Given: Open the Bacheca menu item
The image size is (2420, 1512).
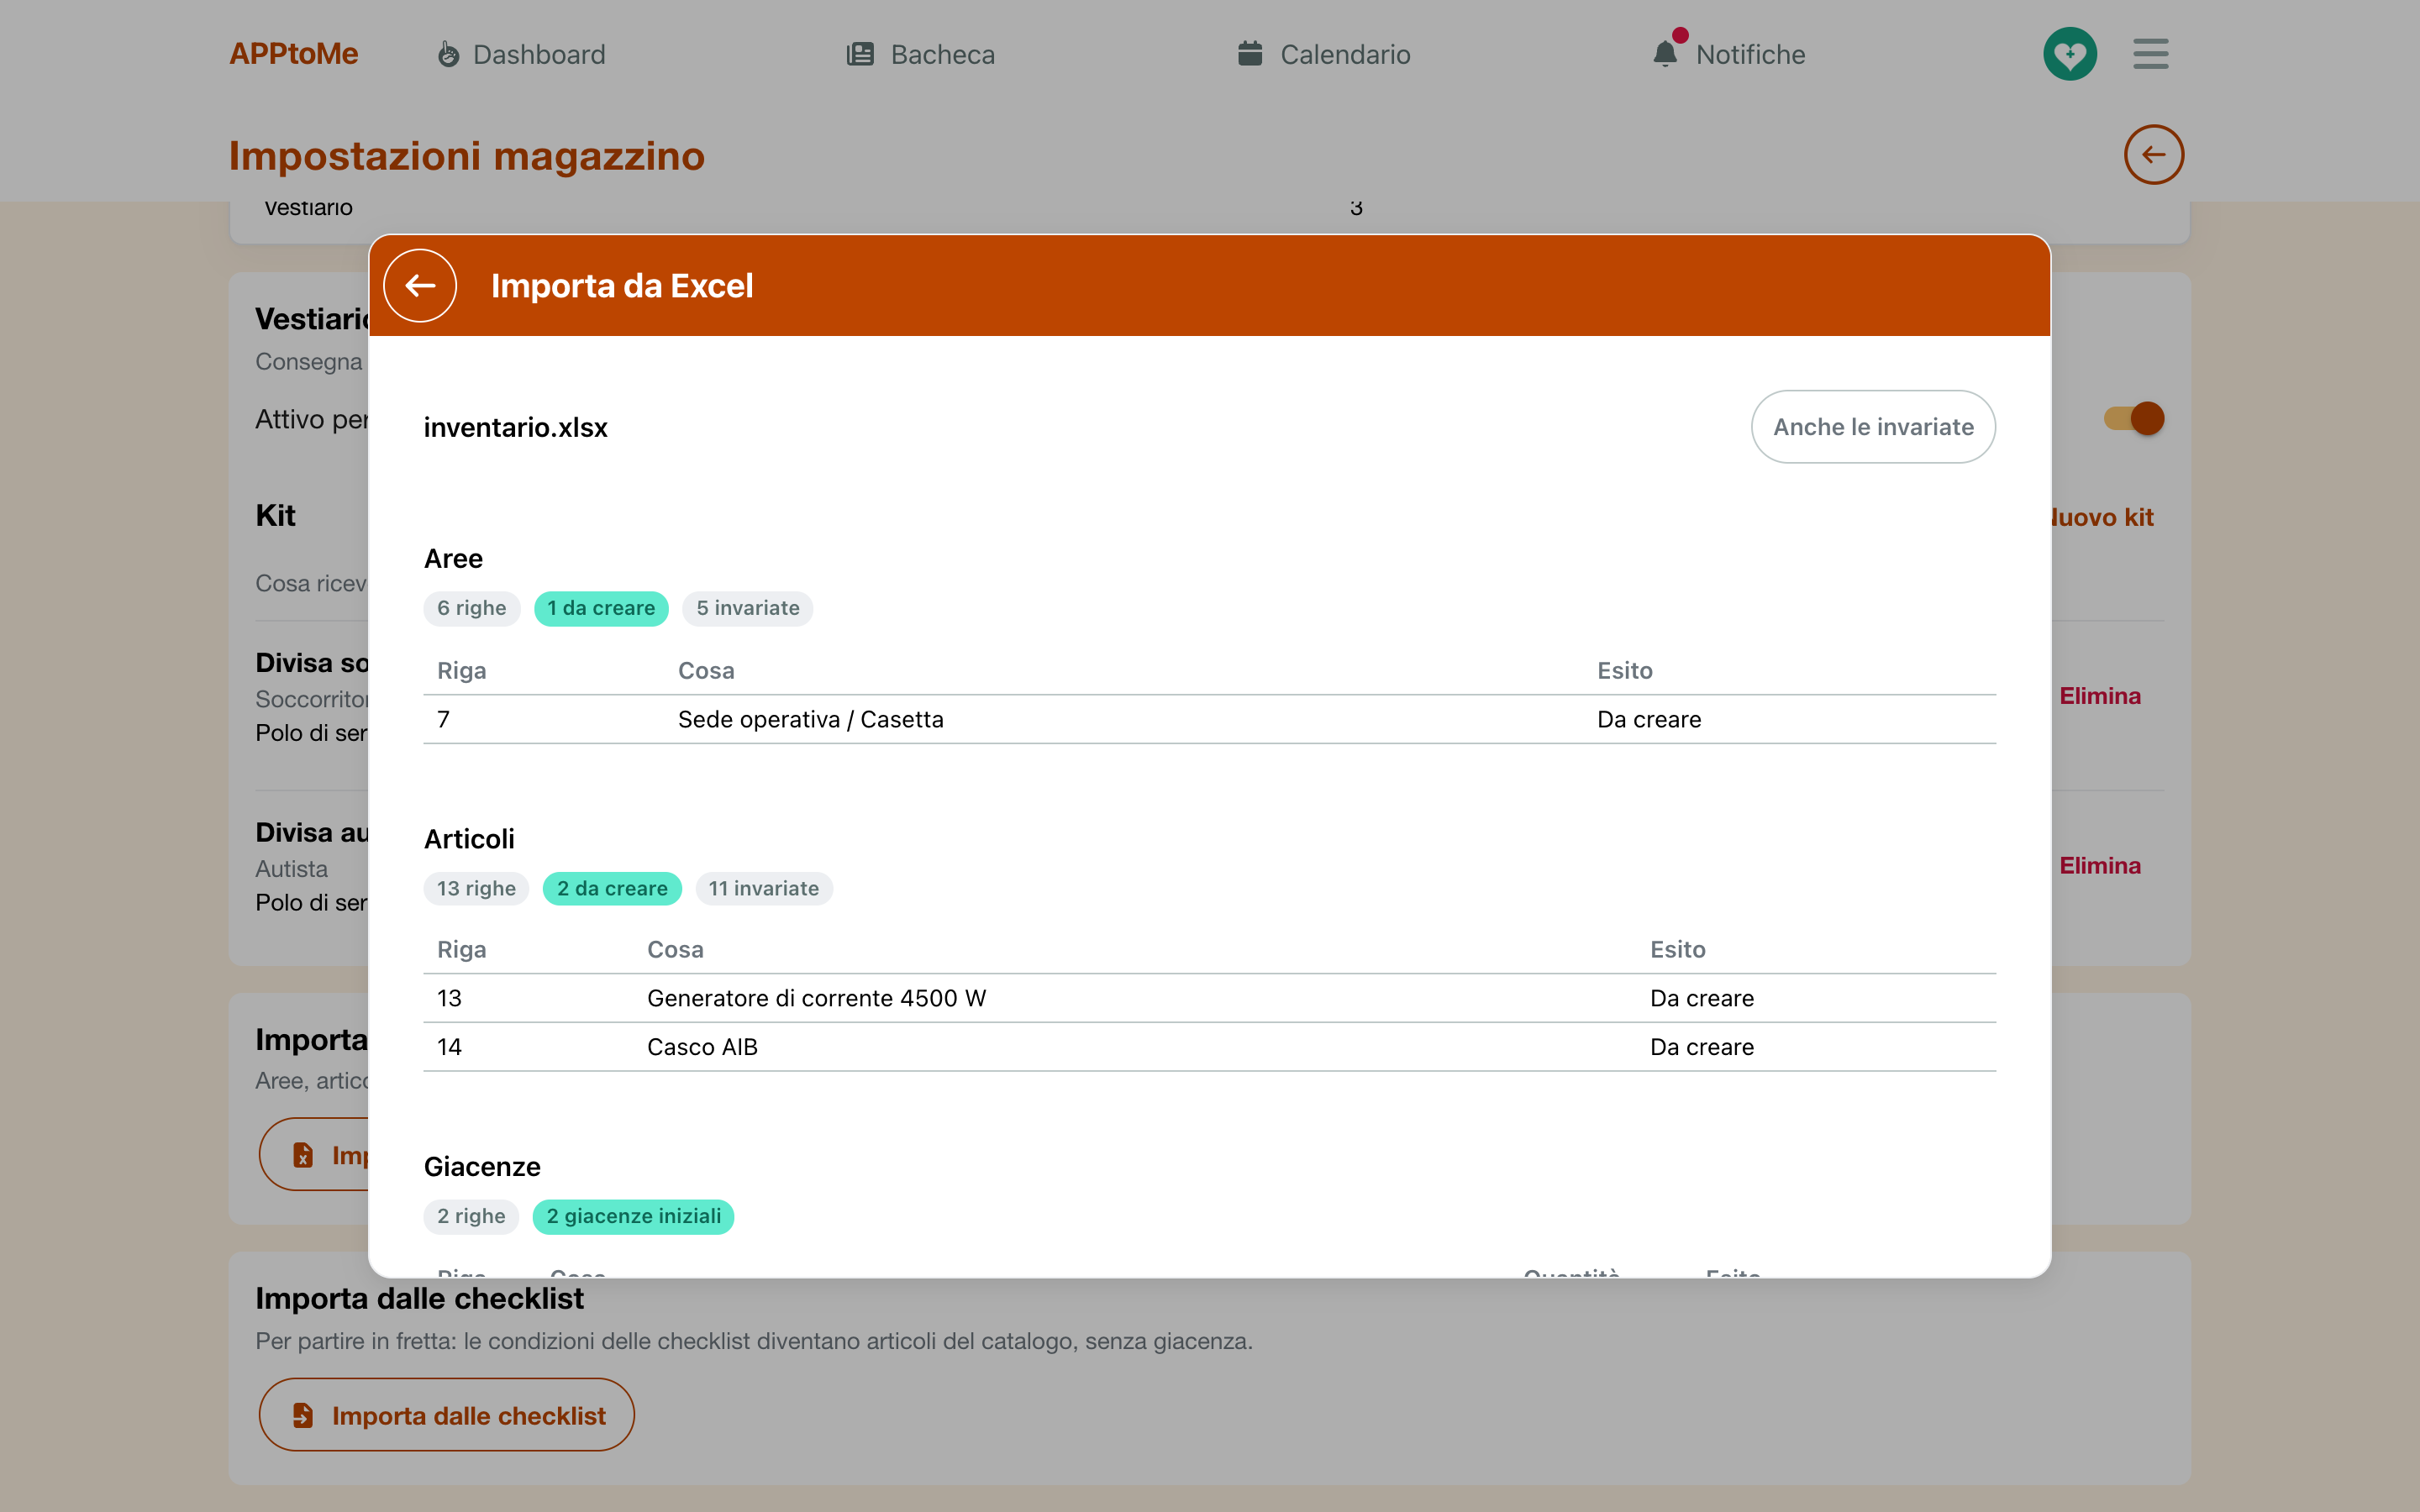Looking at the screenshot, I should coord(921,54).
